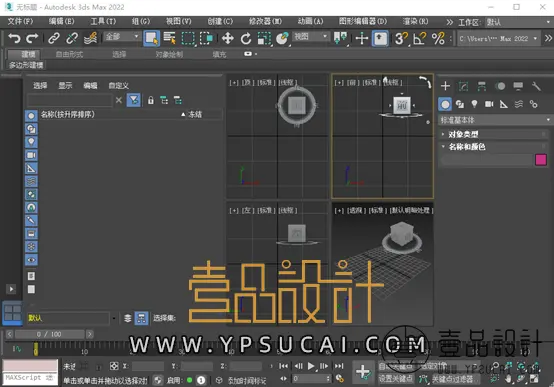Toggle the lock selection icon in Scene Explorer
This screenshot has height=387, width=554.
click(151, 100)
